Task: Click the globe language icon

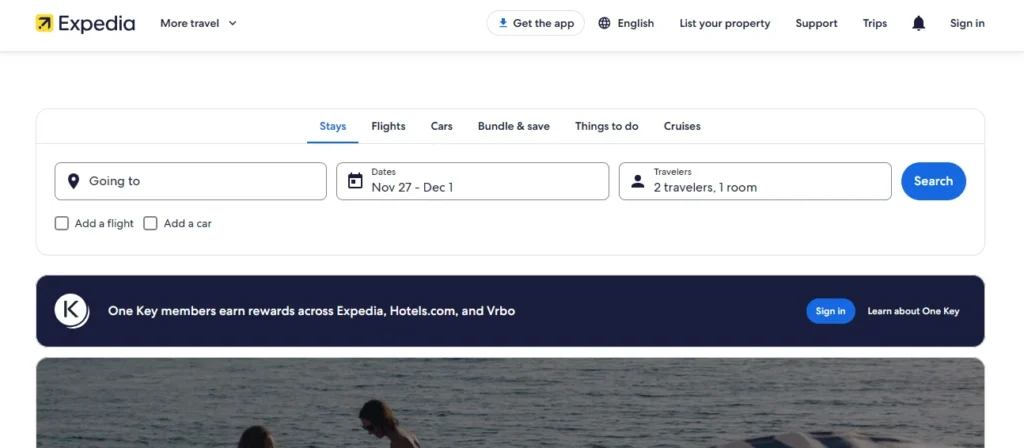Action: [x=605, y=24]
